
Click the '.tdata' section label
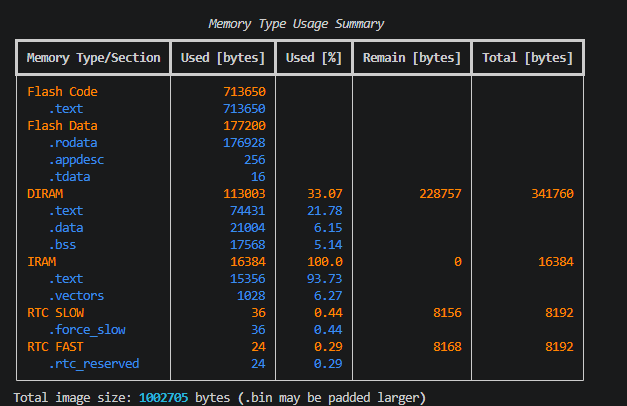70,177
